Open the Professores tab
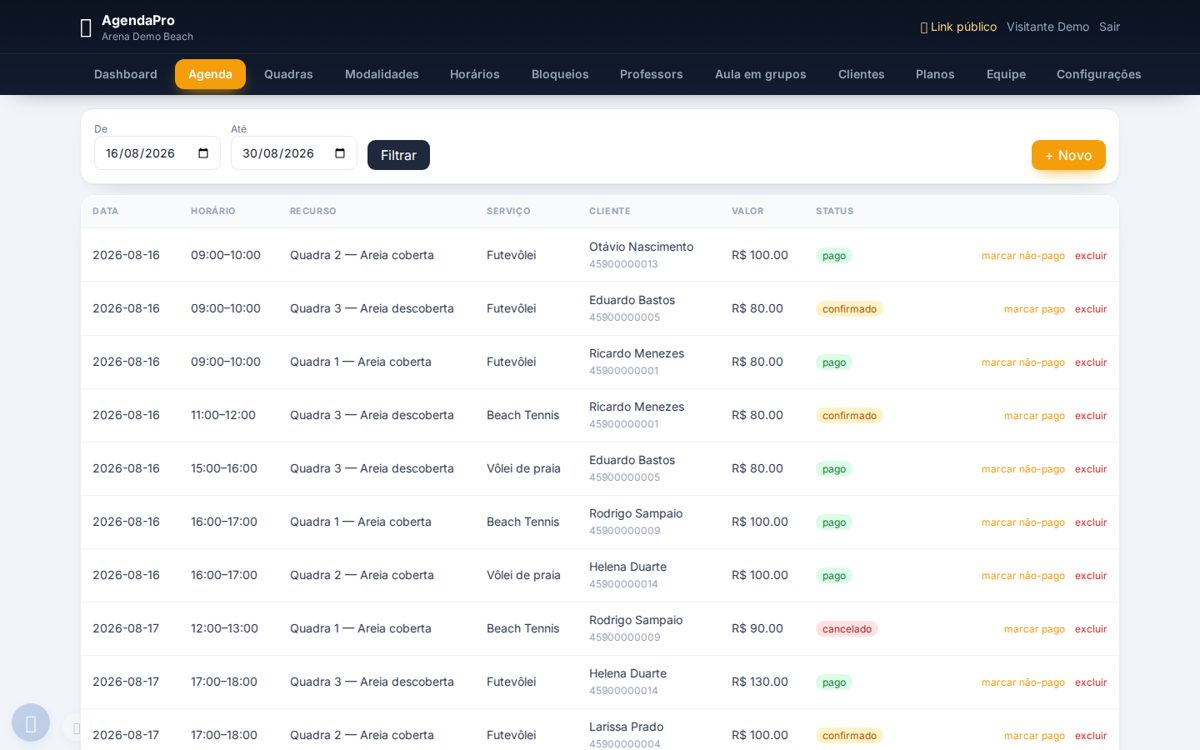The height and width of the screenshot is (750, 1200). coord(651,74)
